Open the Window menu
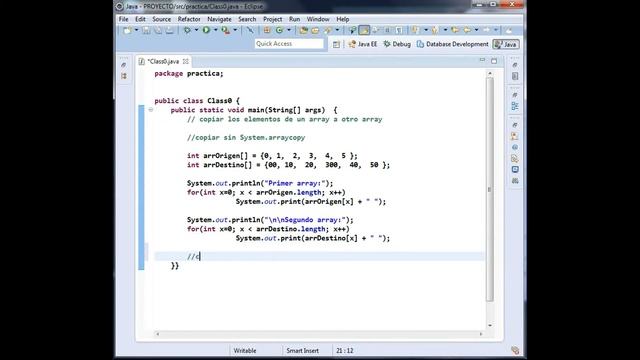Viewport: 640px width, 360px height. tap(318, 19)
